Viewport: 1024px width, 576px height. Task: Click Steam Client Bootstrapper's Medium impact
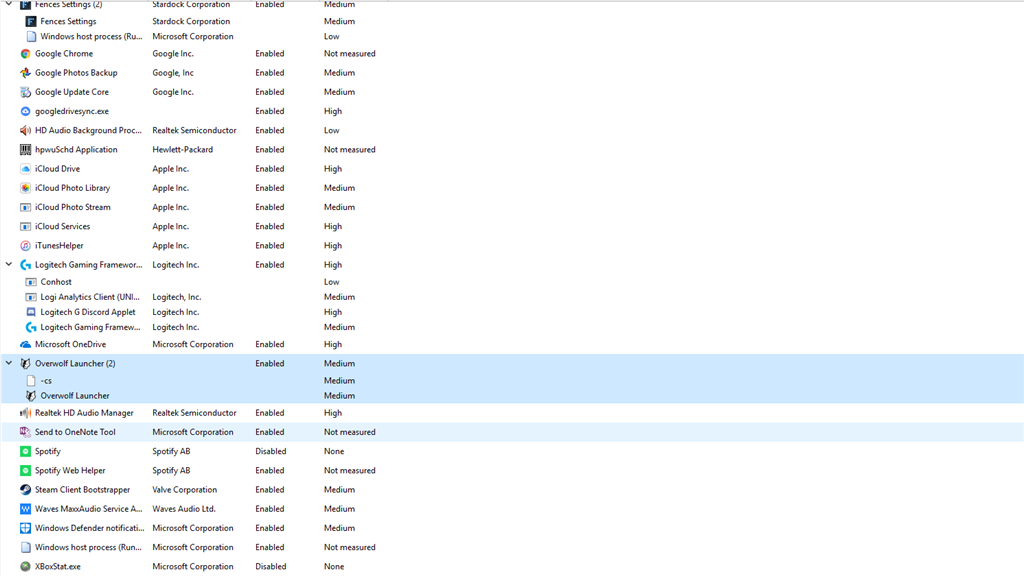pos(339,489)
